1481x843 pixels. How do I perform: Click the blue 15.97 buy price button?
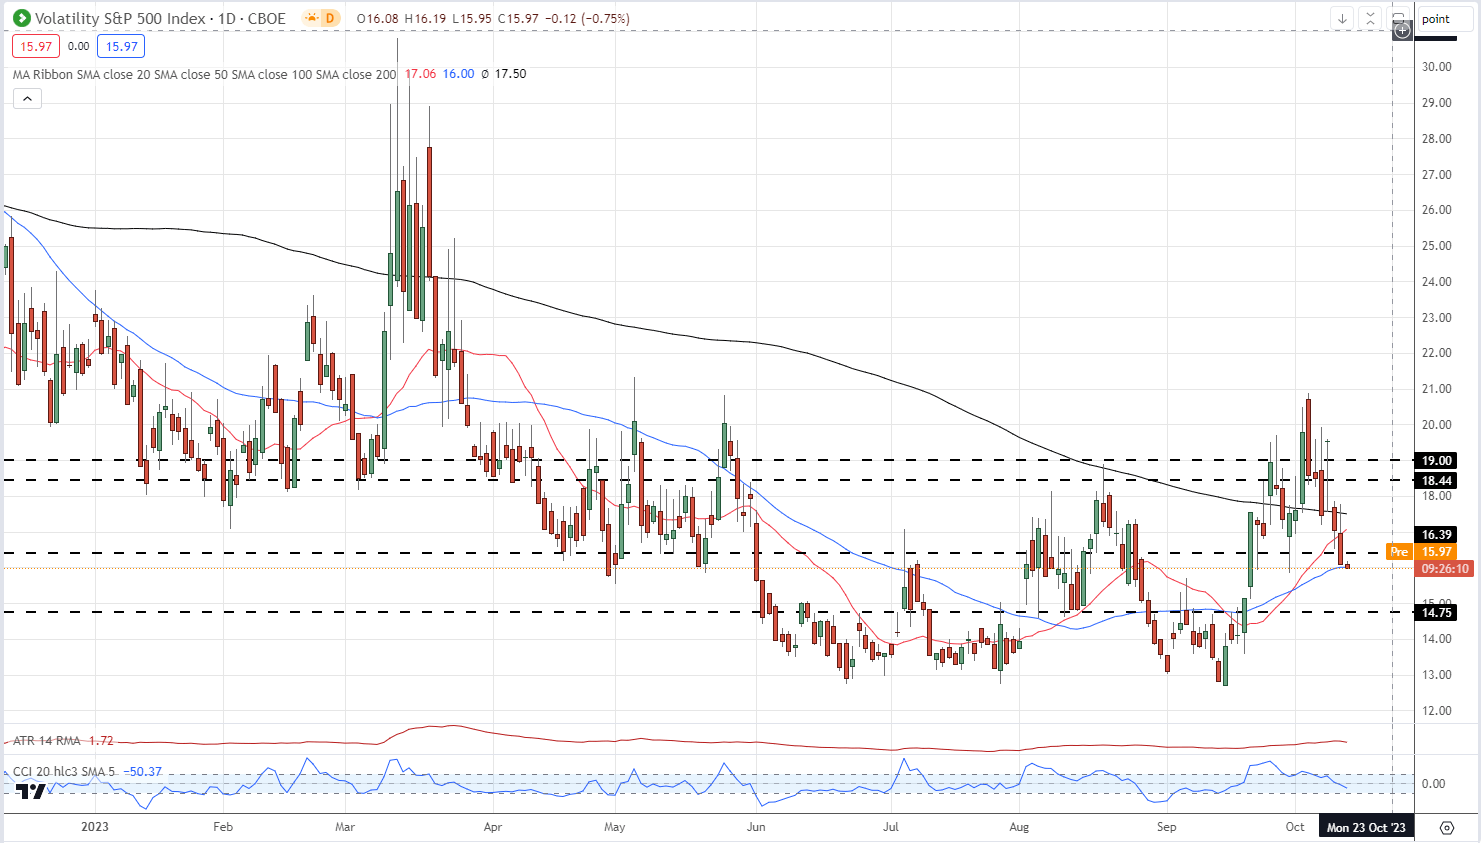point(121,46)
